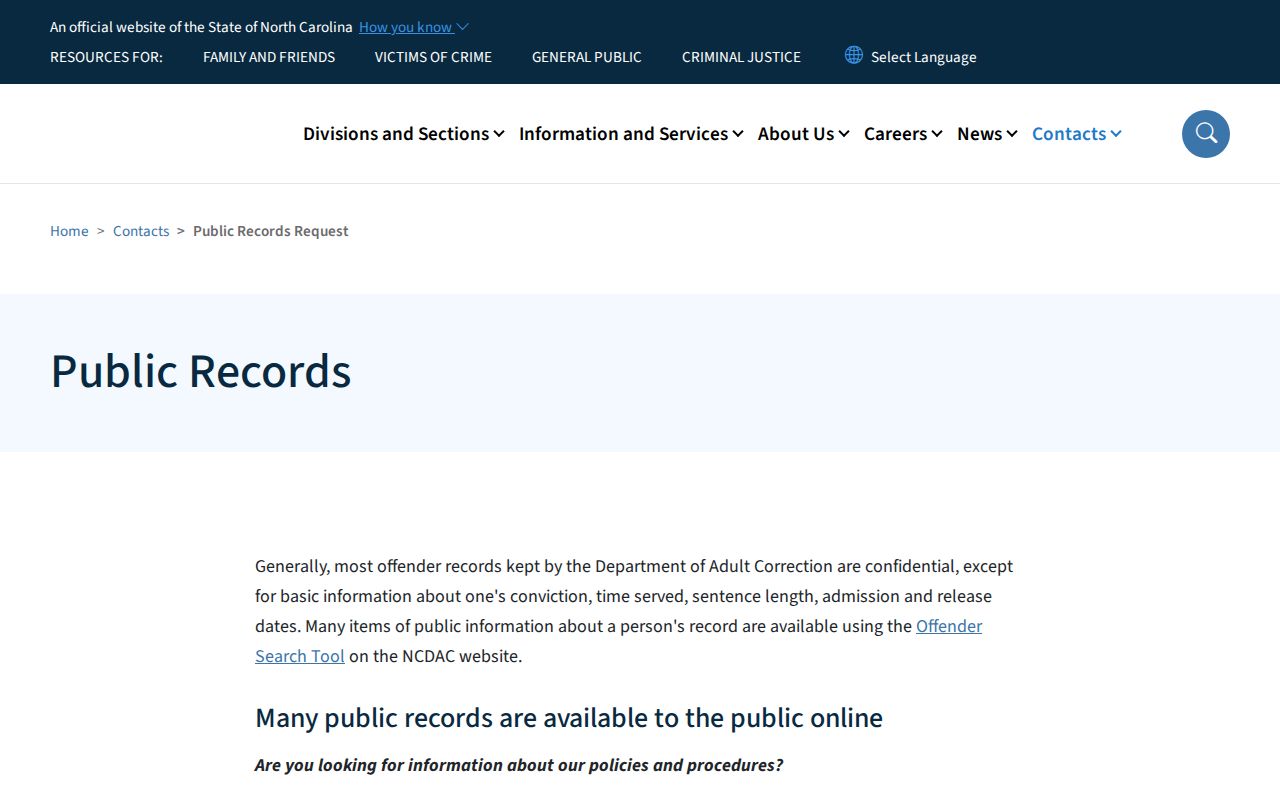Open Victims of Crime resources

(433, 57)
